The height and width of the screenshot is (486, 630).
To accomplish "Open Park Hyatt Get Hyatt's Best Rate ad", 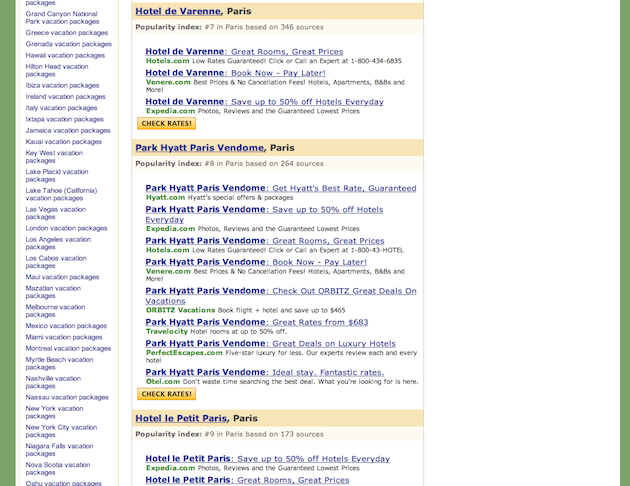I will (x=281, y=188).
